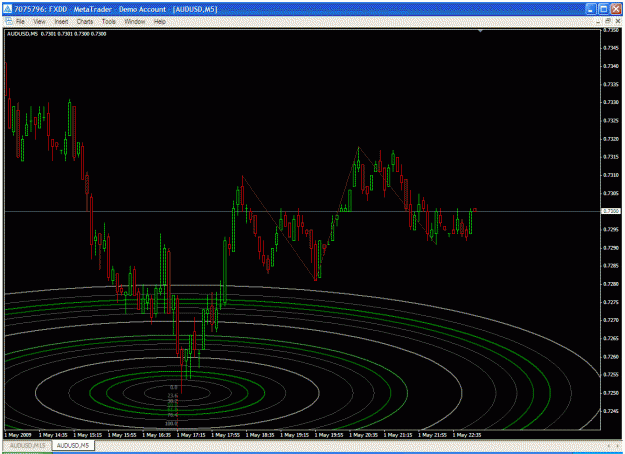Click the chart document icon beside File menu

(x=9, y=21)
